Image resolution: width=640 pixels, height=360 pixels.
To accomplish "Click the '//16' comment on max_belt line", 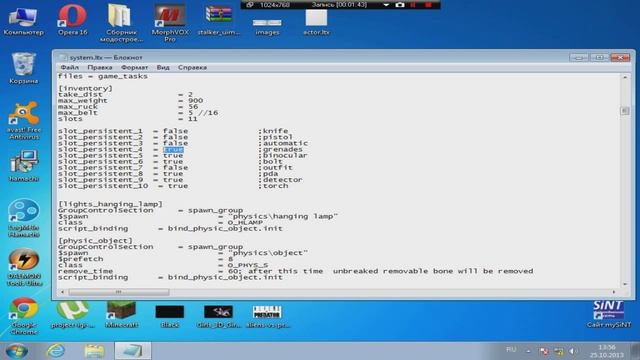I will (x=208, y=113).
